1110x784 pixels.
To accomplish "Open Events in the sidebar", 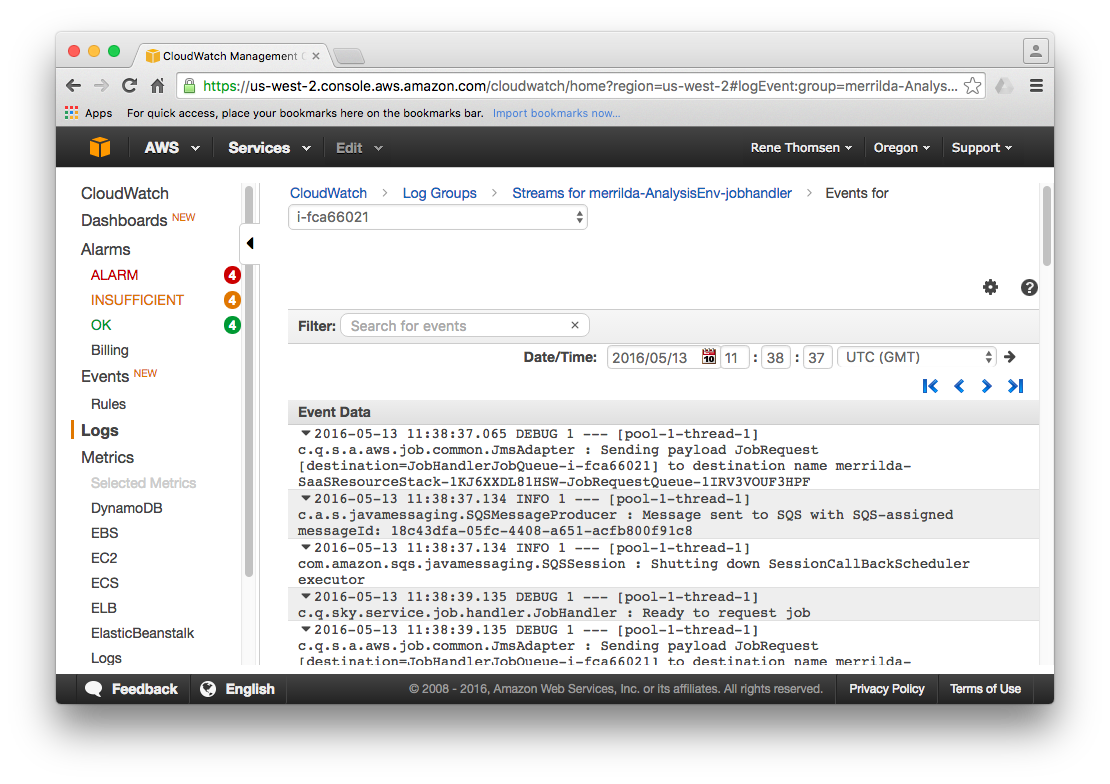I will point(105,376).
